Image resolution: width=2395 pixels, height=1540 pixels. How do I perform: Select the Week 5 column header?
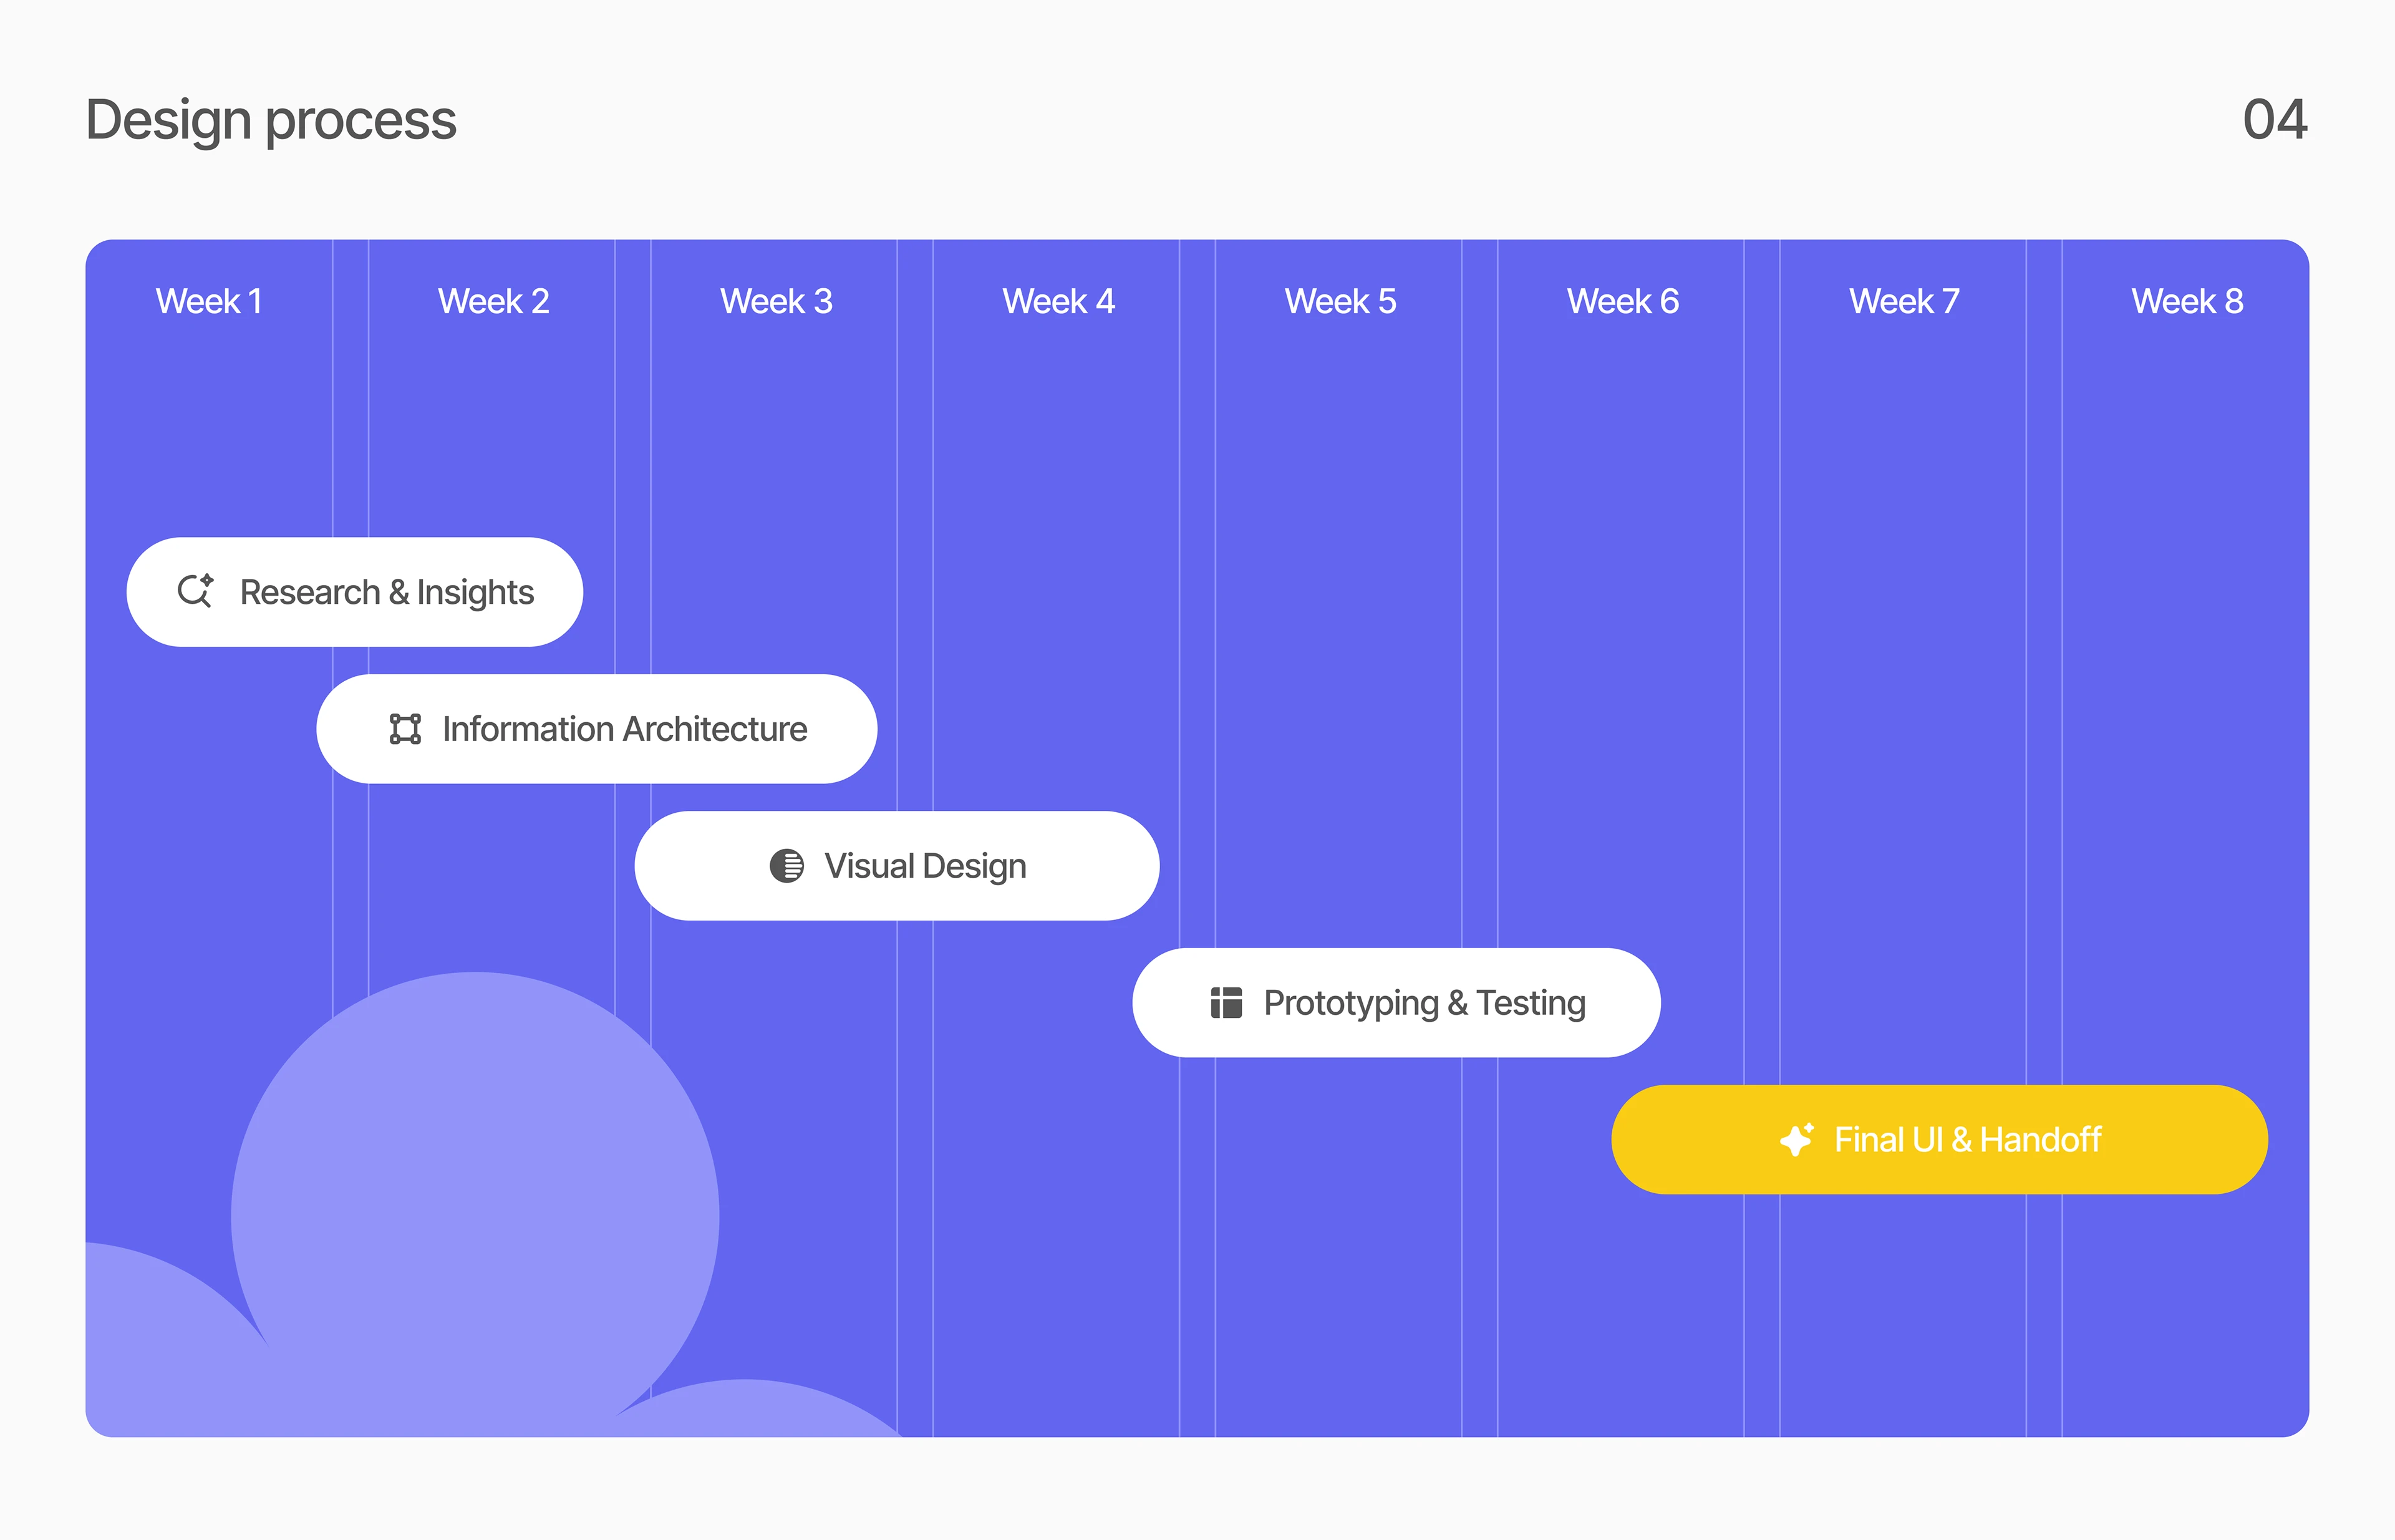coord(1340,301)
